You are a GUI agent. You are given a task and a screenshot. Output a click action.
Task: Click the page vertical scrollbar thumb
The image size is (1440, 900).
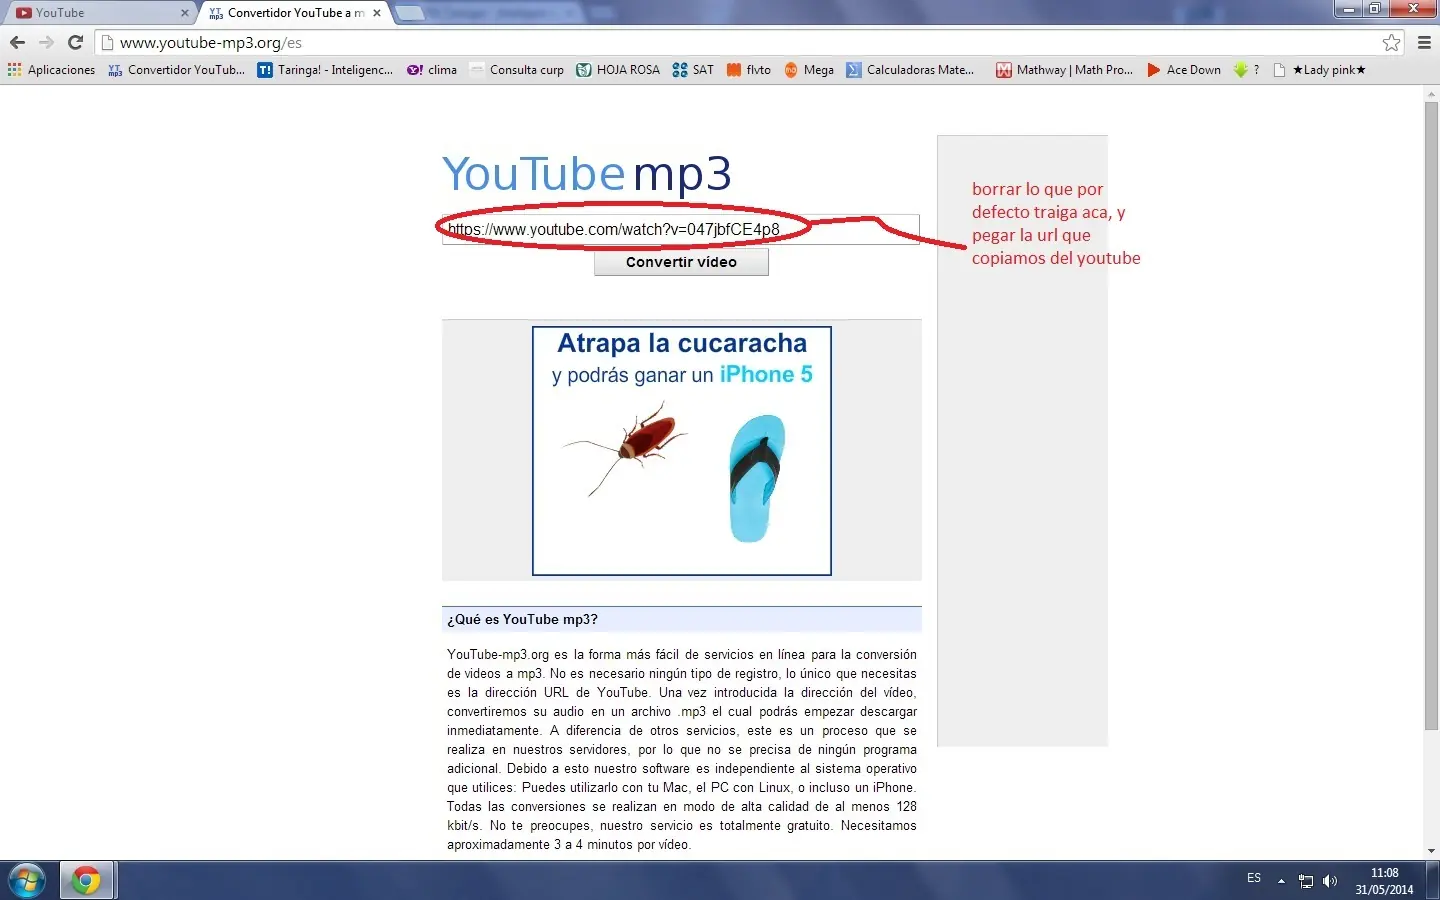(1431, 415)
